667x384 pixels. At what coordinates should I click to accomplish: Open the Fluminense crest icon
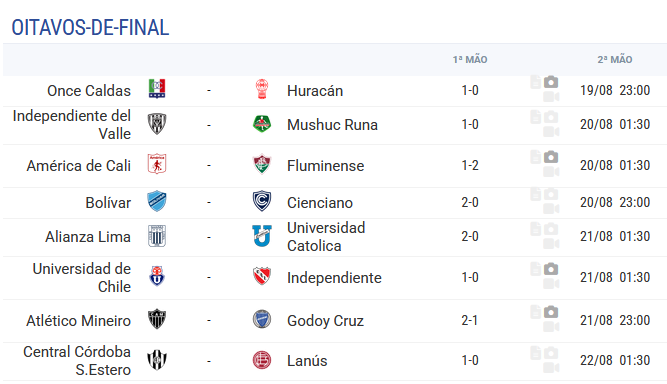coord(262,164)
